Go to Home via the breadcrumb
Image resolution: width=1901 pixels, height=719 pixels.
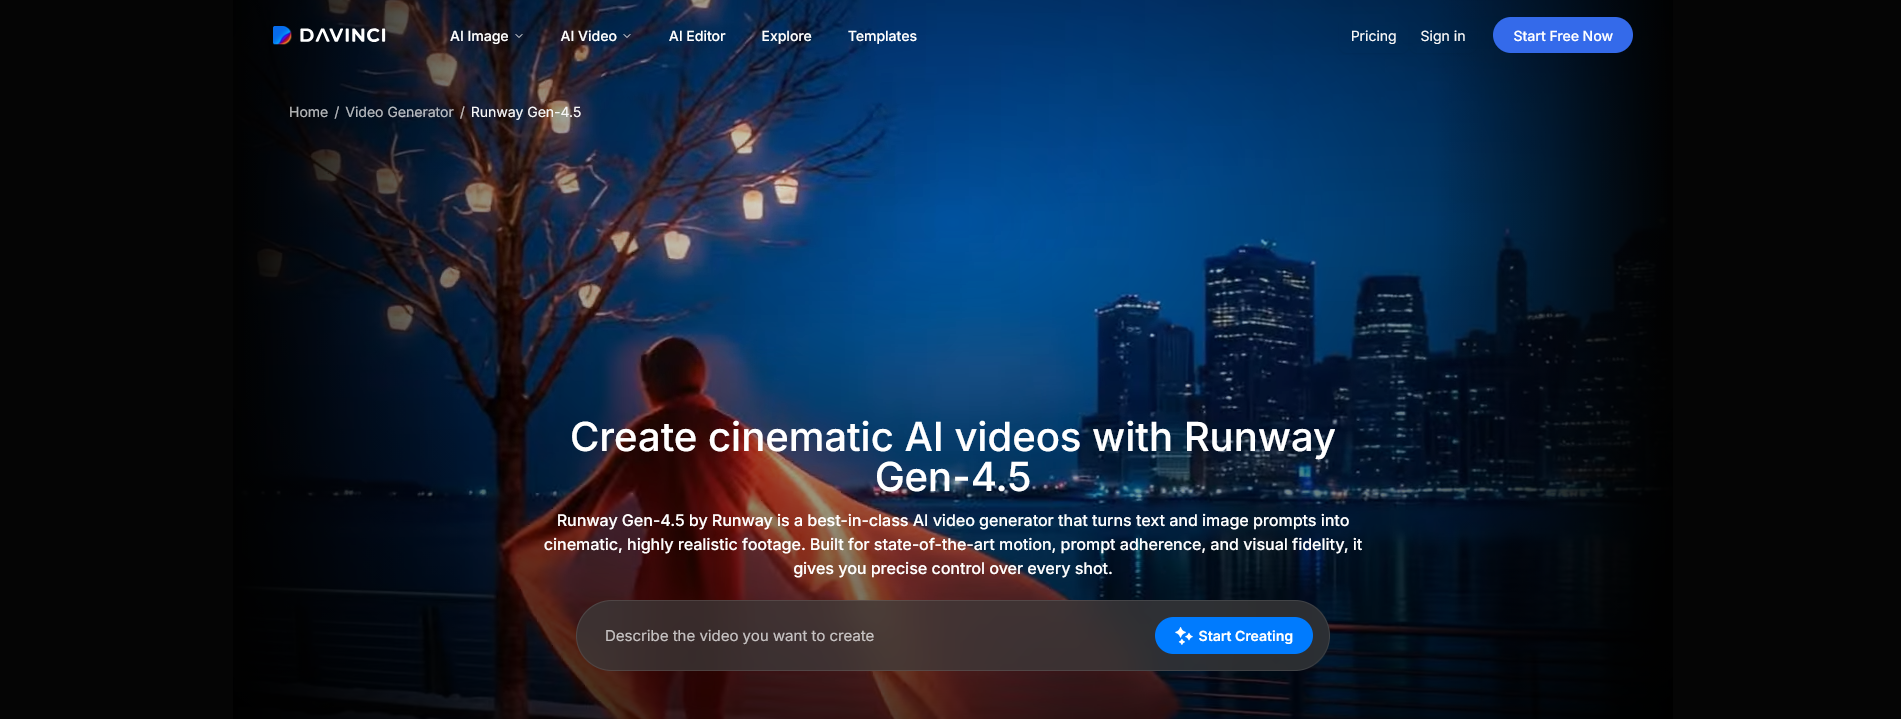coord(308,112)
